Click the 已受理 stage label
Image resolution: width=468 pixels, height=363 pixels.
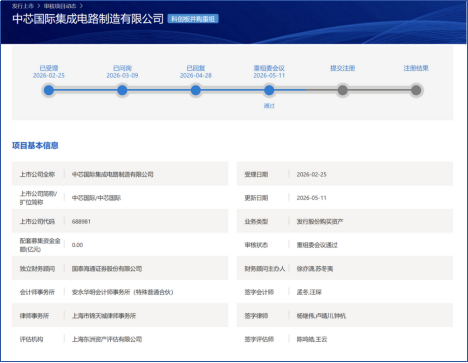[x=49, y=68]
